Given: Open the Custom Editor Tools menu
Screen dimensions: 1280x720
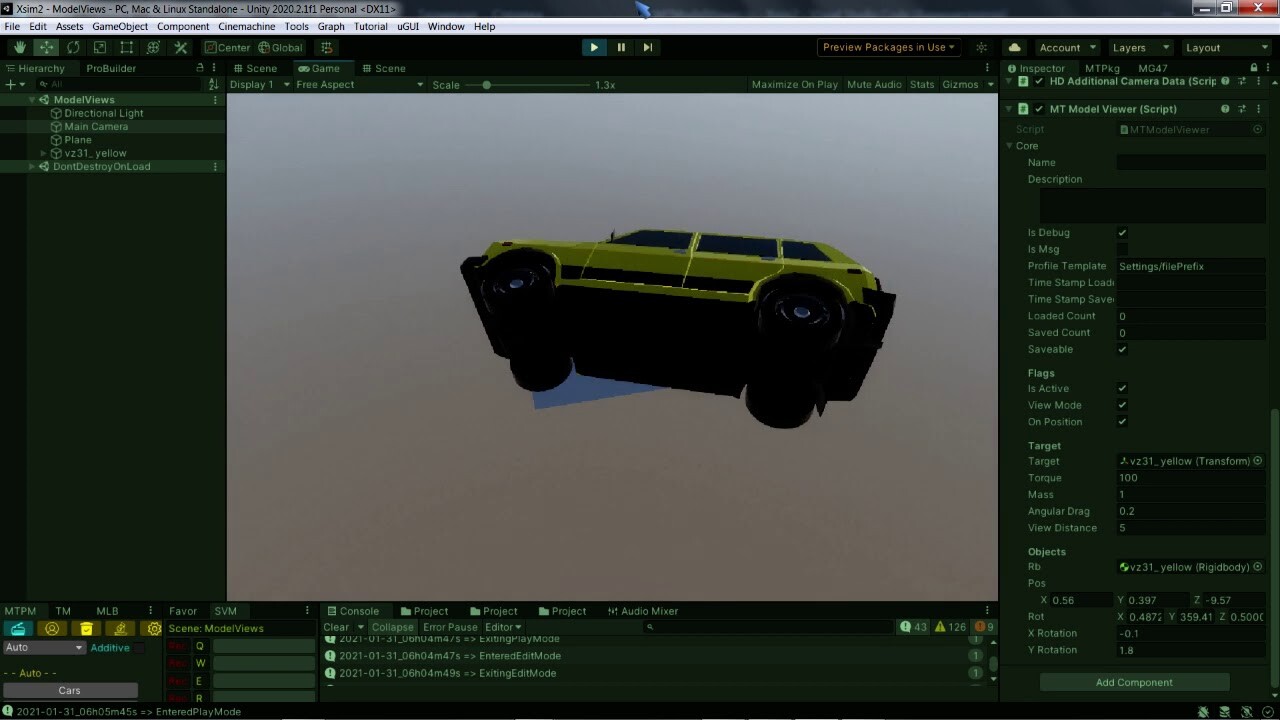Looking at the screenshot, I should tap(182, 47).
